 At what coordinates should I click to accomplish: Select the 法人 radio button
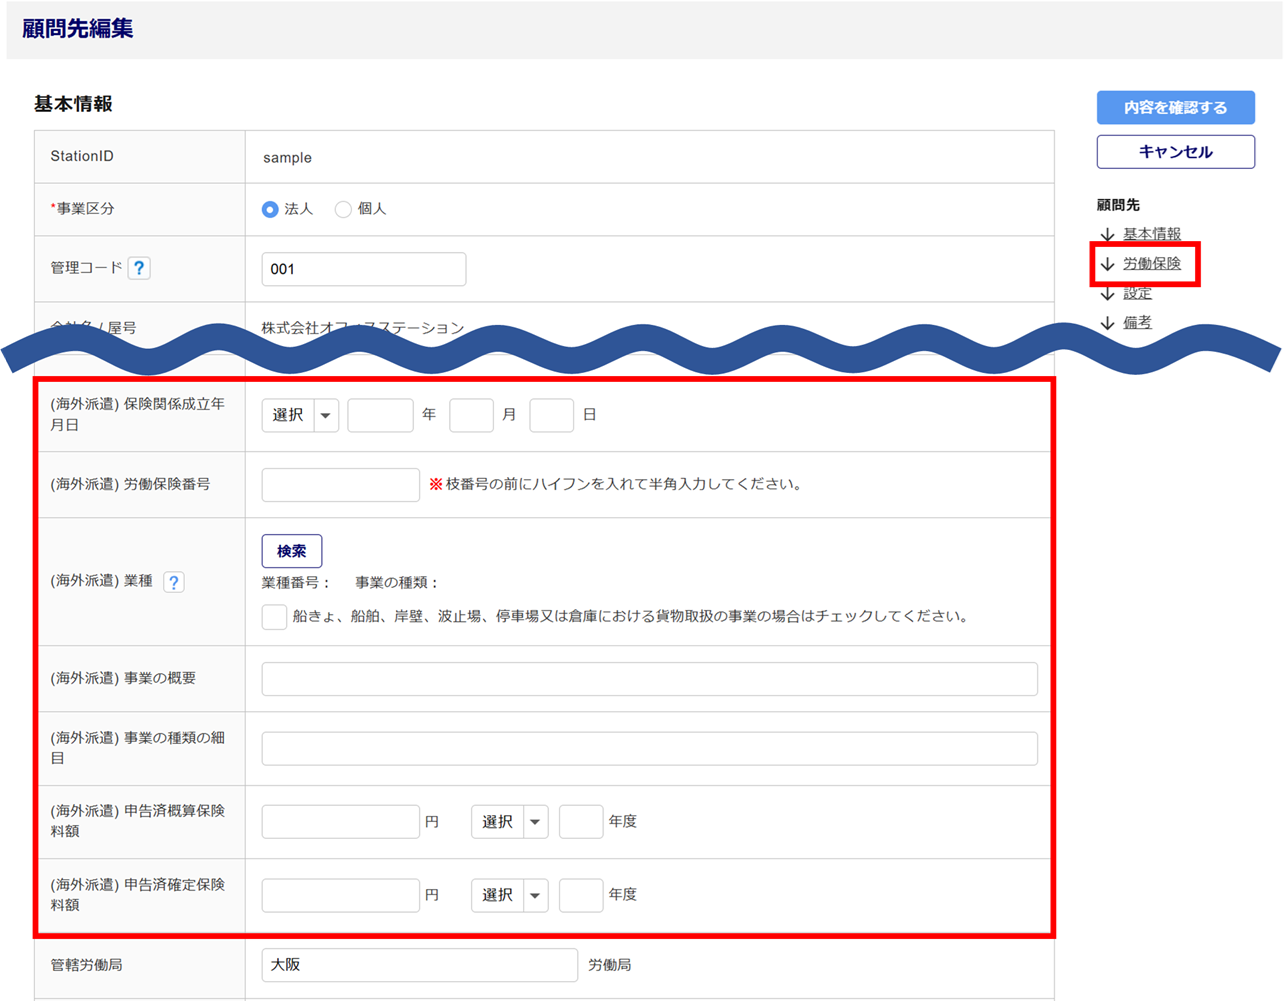[270, 209]
